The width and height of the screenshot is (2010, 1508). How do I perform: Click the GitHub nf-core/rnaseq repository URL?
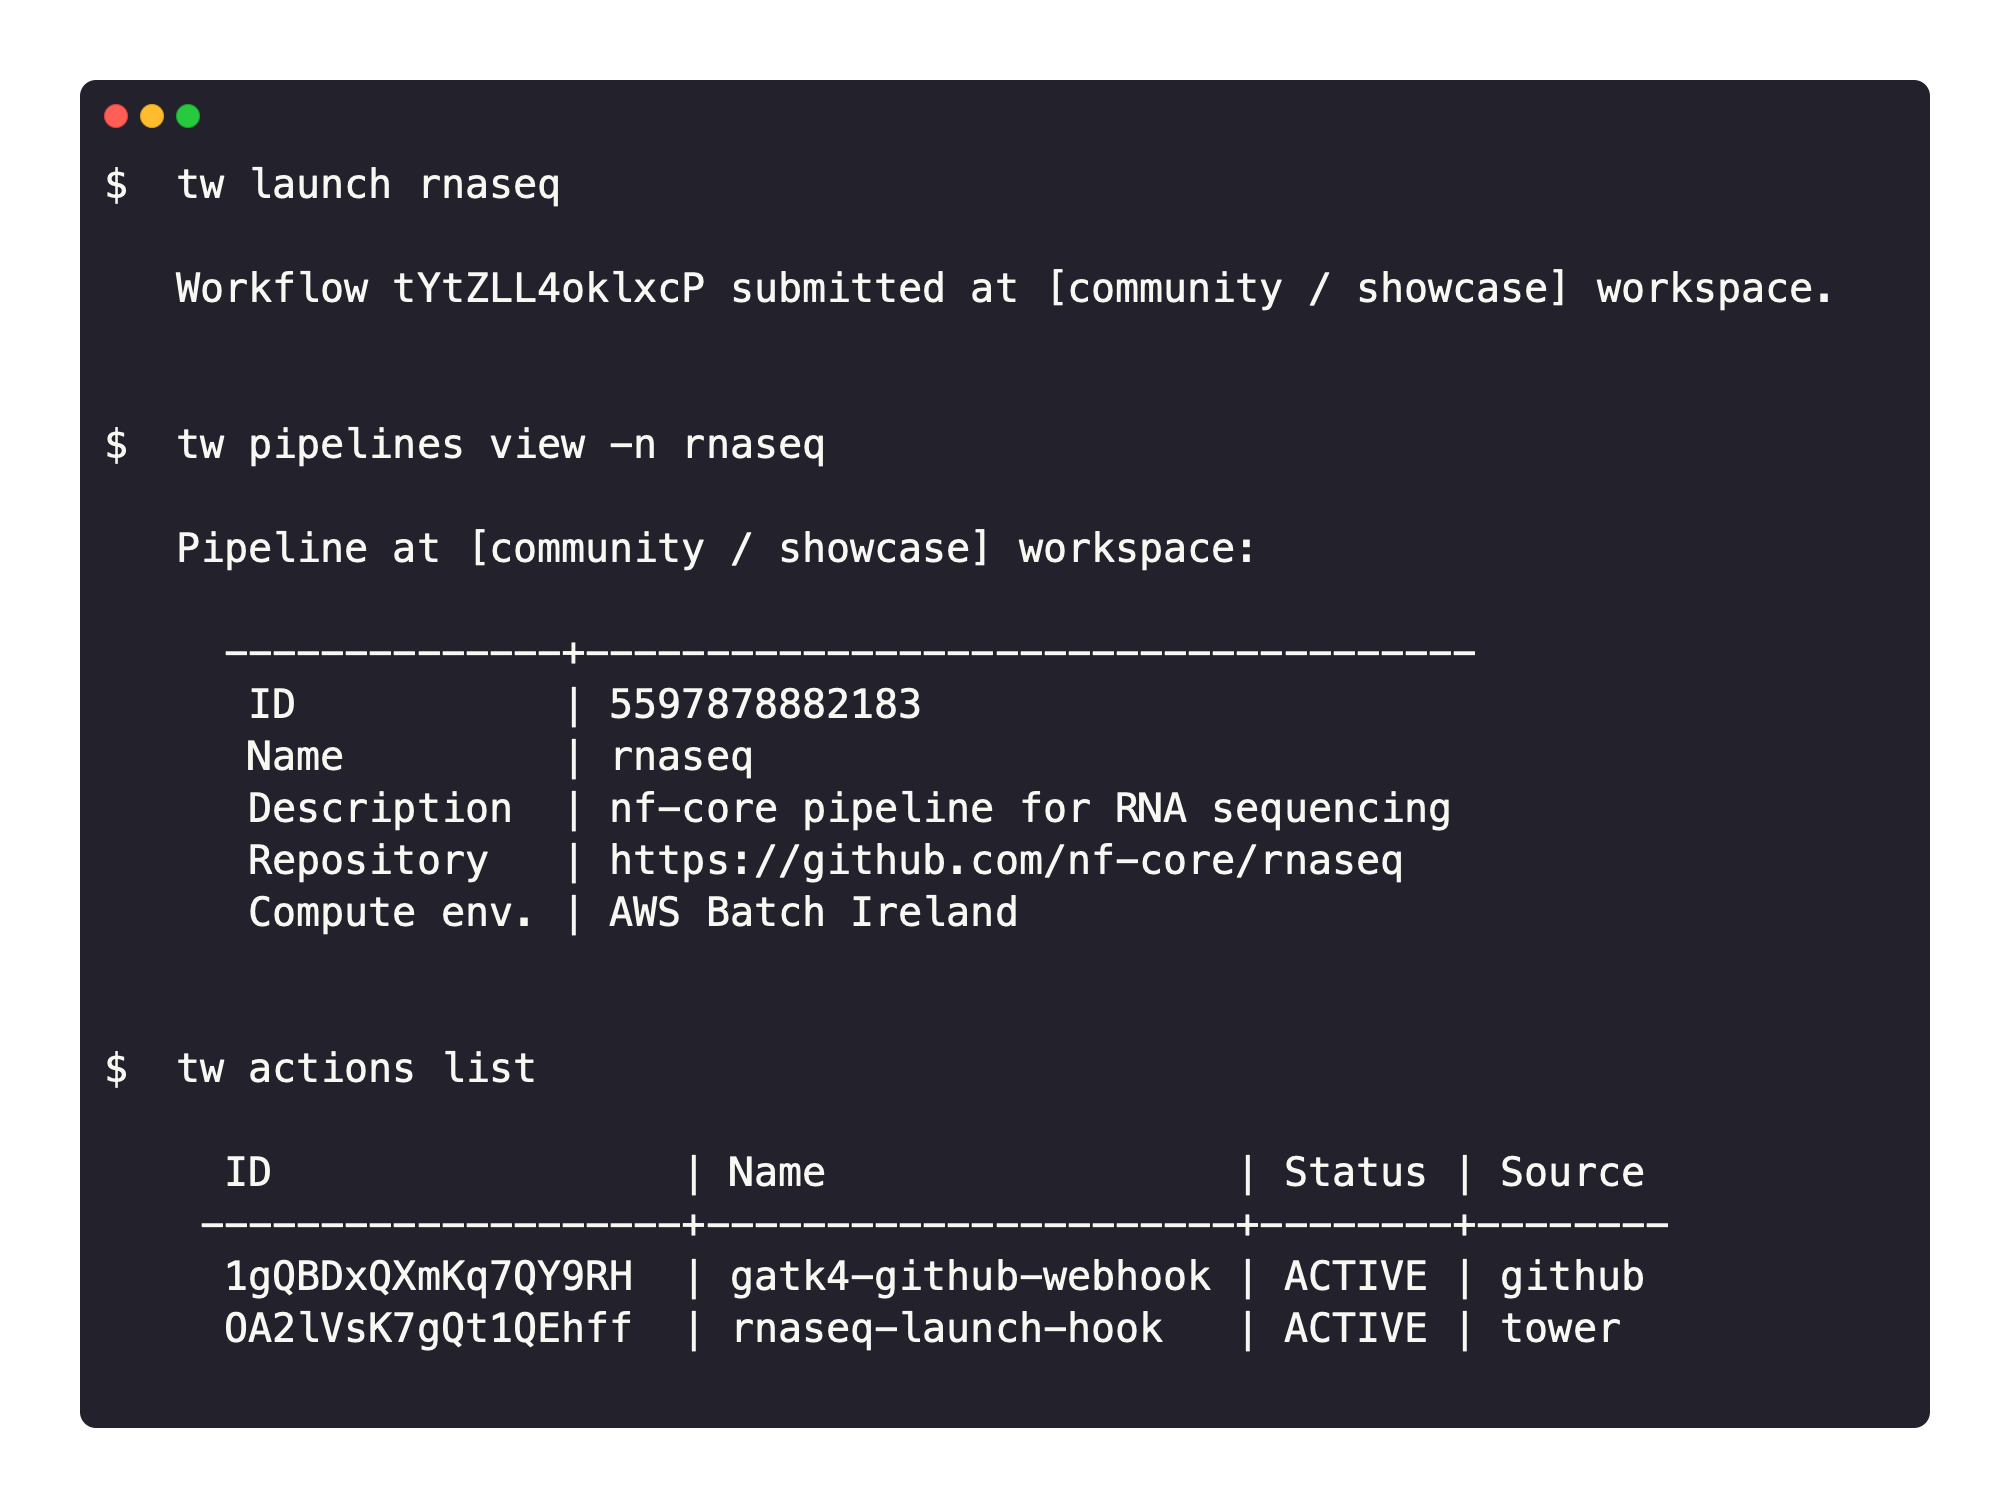pyautogui.click(x=1006, y=861)
